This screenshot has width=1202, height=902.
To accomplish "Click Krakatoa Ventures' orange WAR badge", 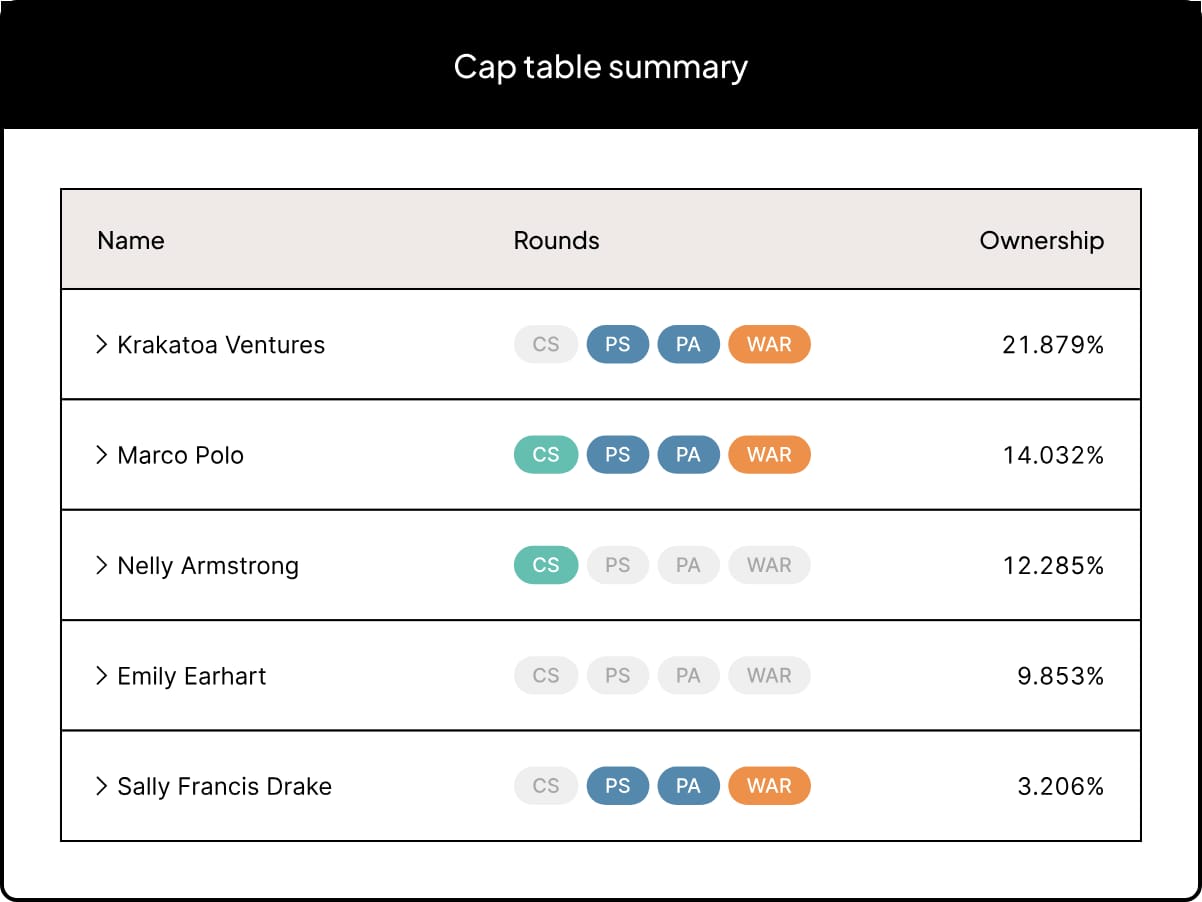I will (x=769, y=345).
